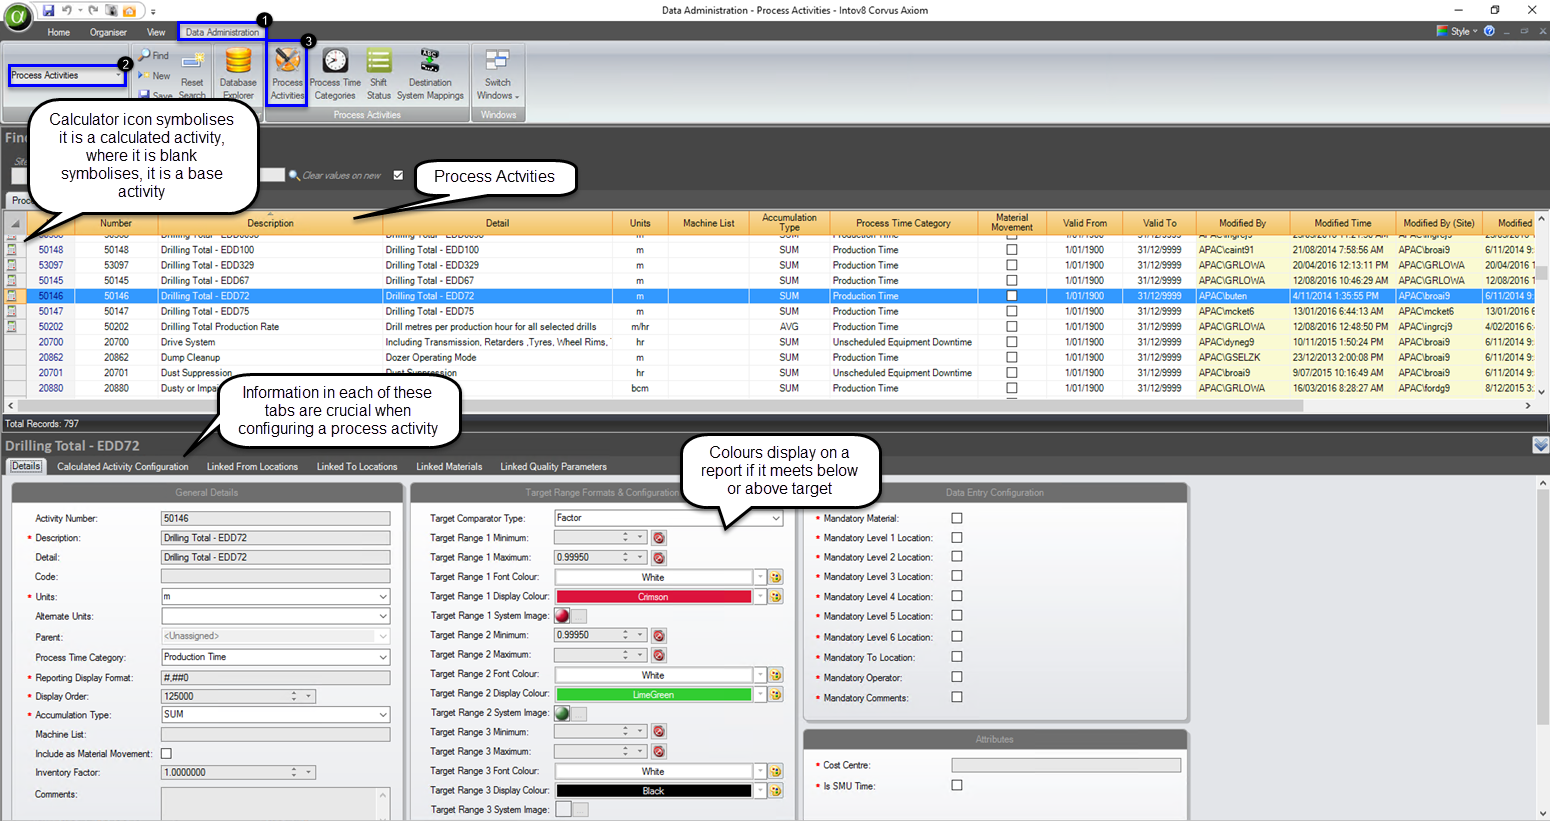Enable Mandatory Material checkbox

[957, 518]
